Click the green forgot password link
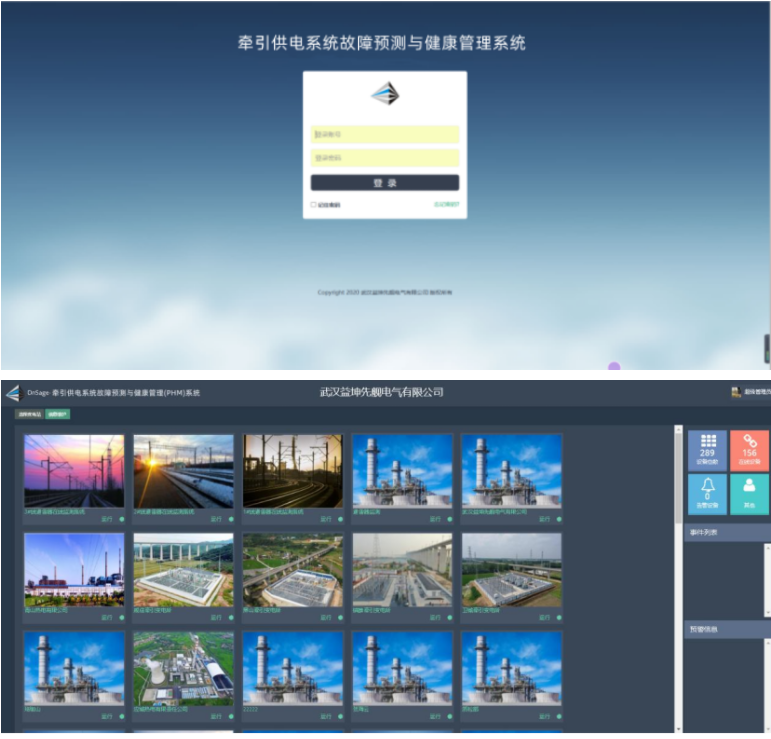This screenshot has width=771, height=739. pos(446,205)
